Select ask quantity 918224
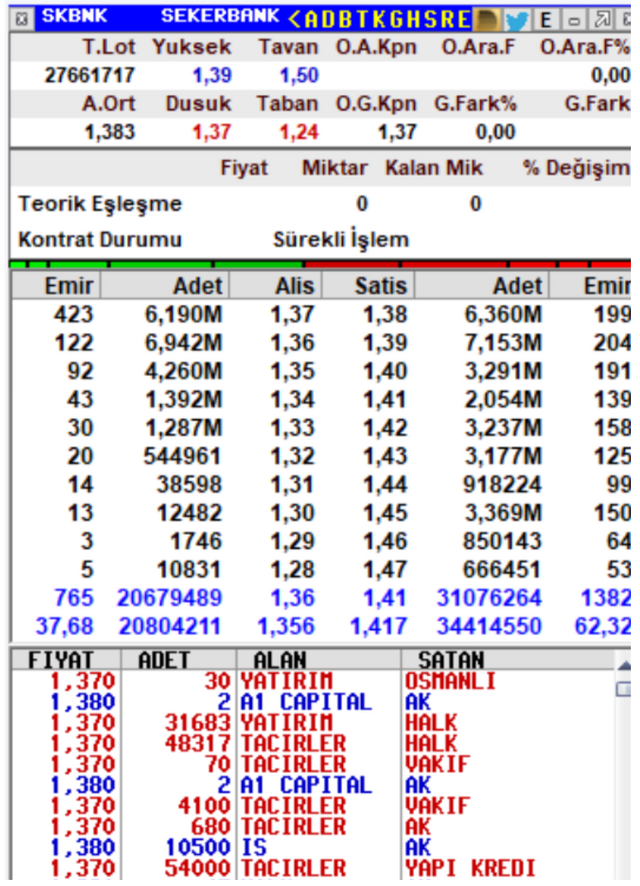This screenshot has width=640, height=886. tap(502, 484)
